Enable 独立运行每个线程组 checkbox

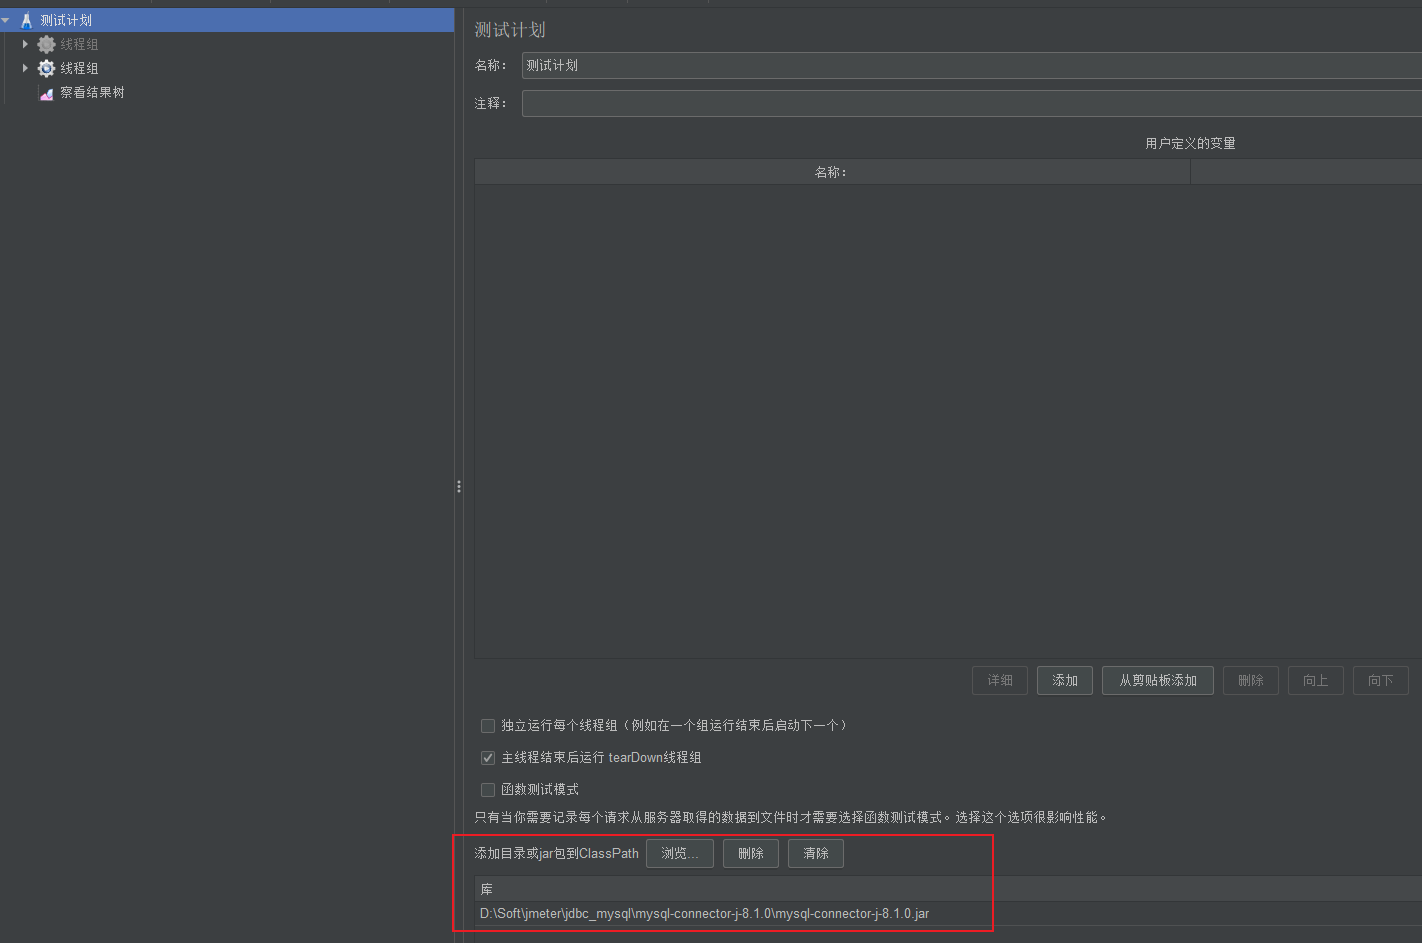(x=488, y=726)
